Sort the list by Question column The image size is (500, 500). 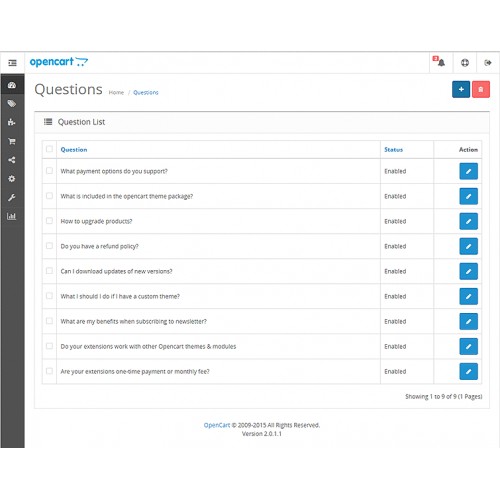(74, 150)
